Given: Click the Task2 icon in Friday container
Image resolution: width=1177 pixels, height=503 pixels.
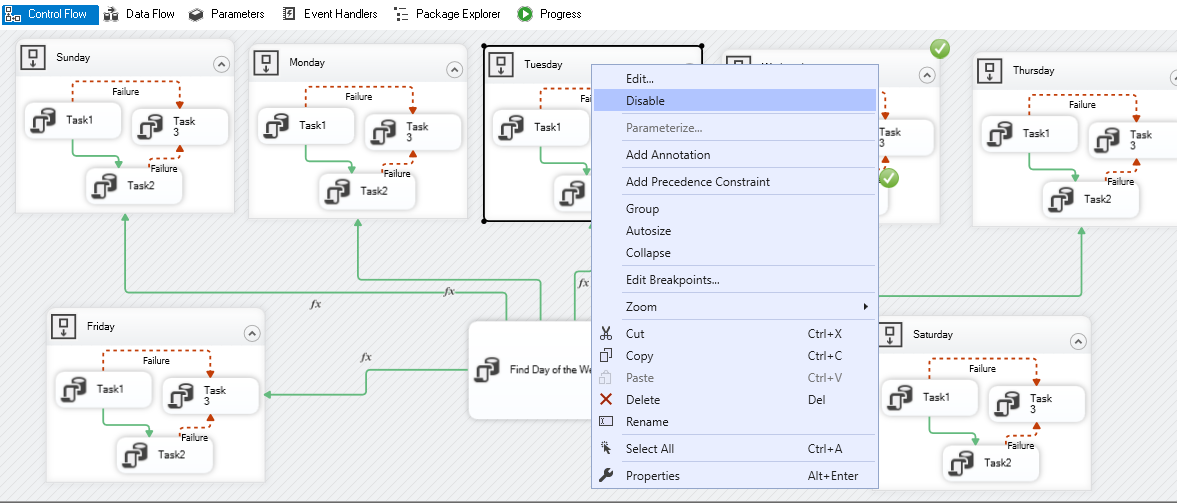Looking at the screenshot, I should pos(135,455).
